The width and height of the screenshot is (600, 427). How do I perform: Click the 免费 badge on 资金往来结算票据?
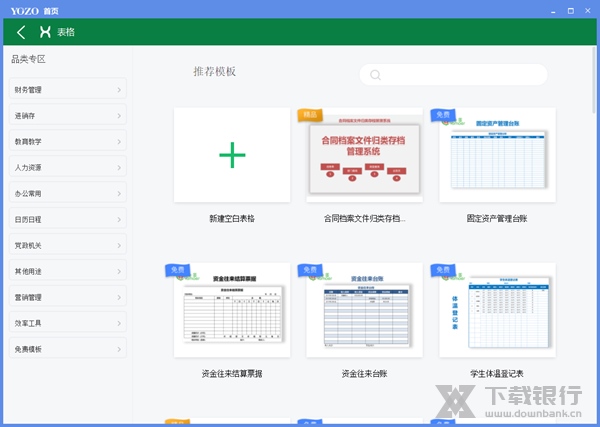click(178, 270)
